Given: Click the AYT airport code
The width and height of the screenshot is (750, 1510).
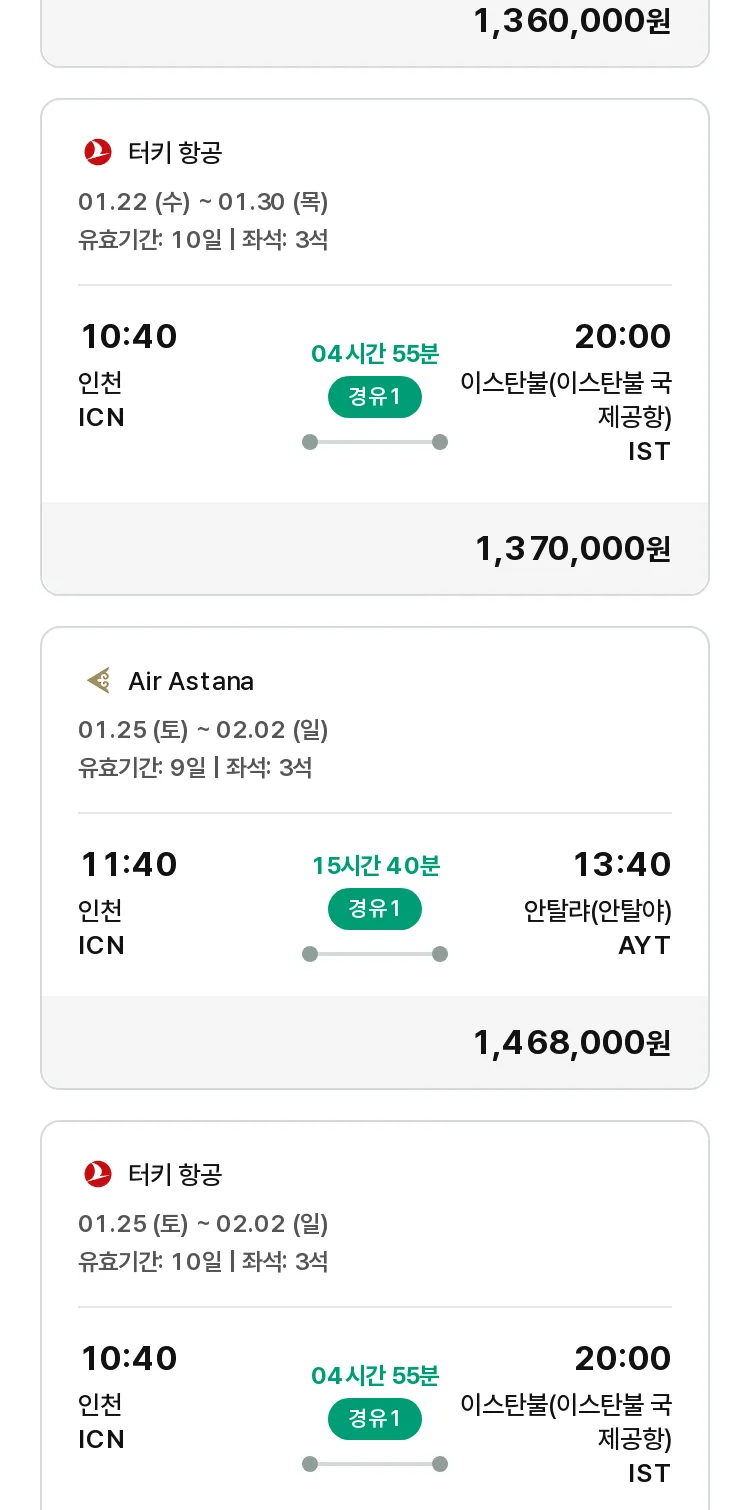Looking at the screenshot, I should pos(644,945).
